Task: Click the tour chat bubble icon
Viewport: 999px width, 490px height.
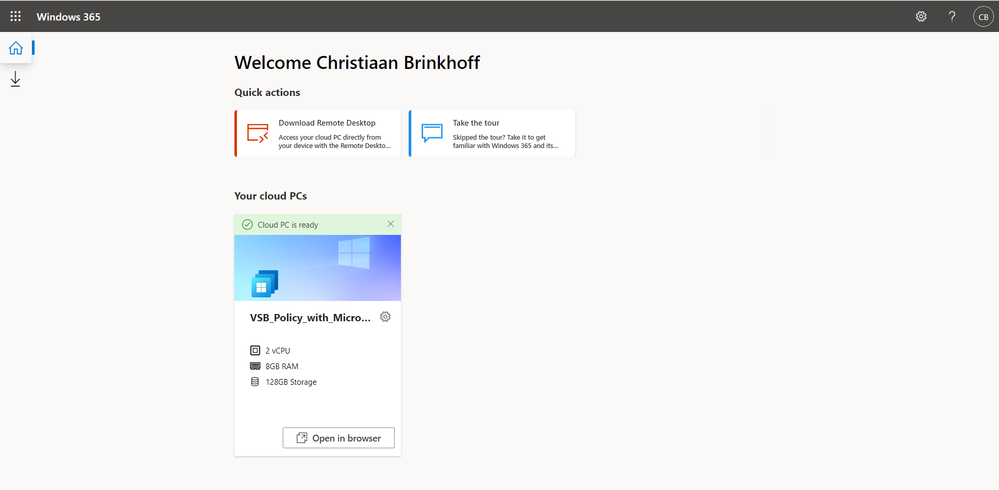Action: [x=432, y=133]
